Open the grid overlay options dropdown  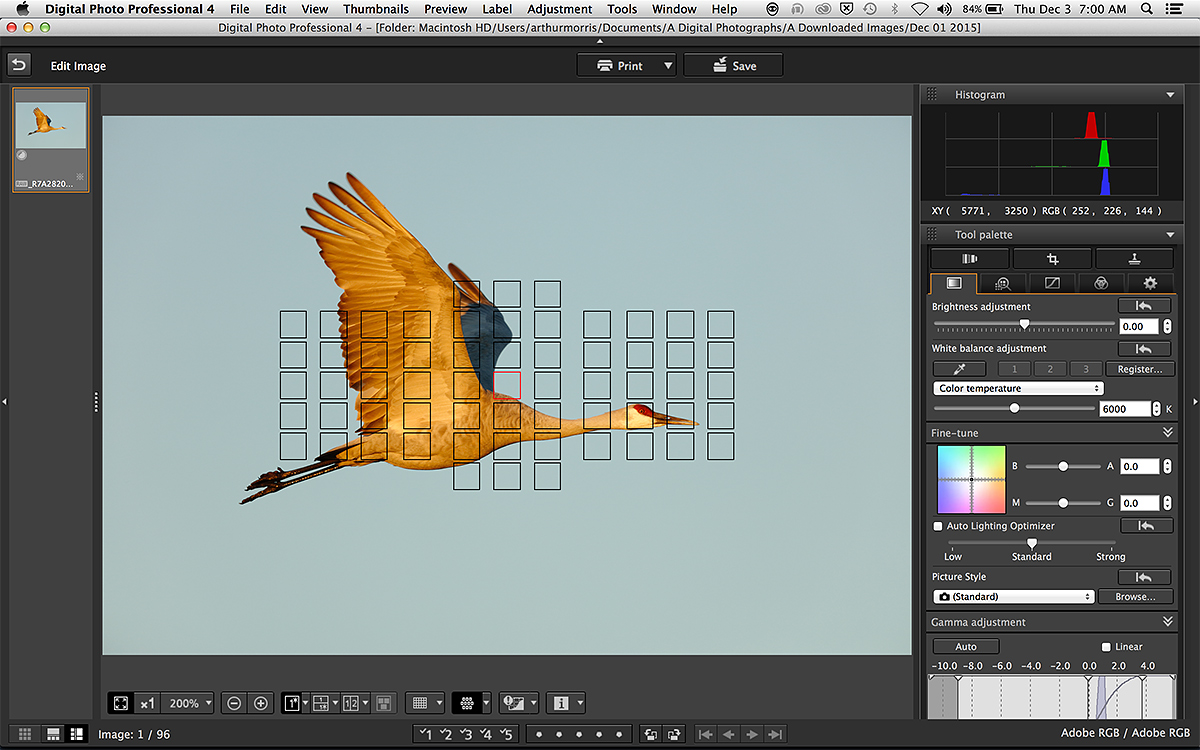click(438, 703)
